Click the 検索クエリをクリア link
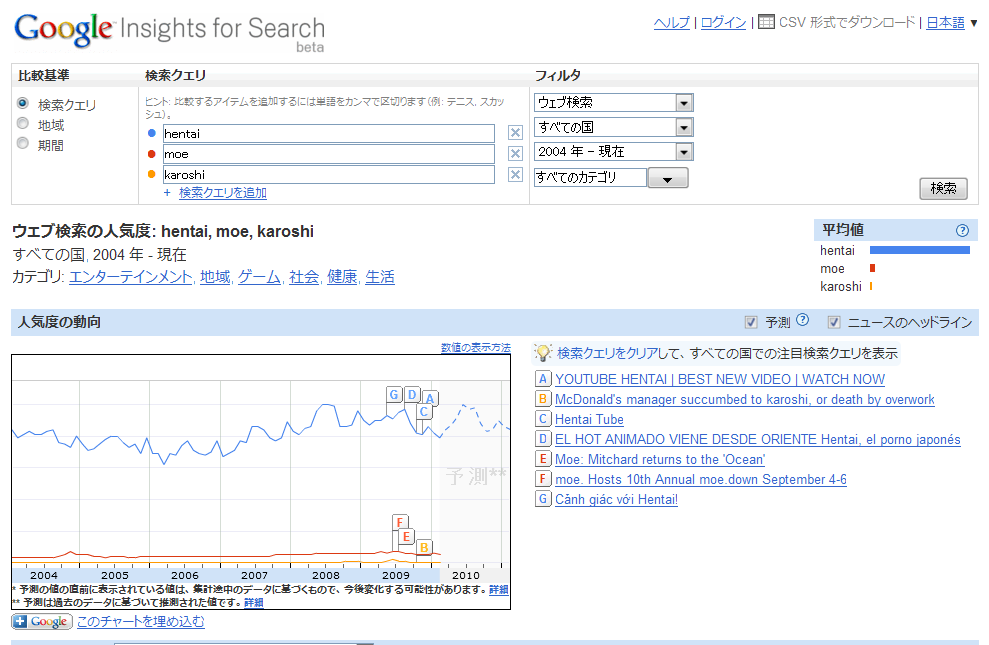 click(x=607, y=353)
